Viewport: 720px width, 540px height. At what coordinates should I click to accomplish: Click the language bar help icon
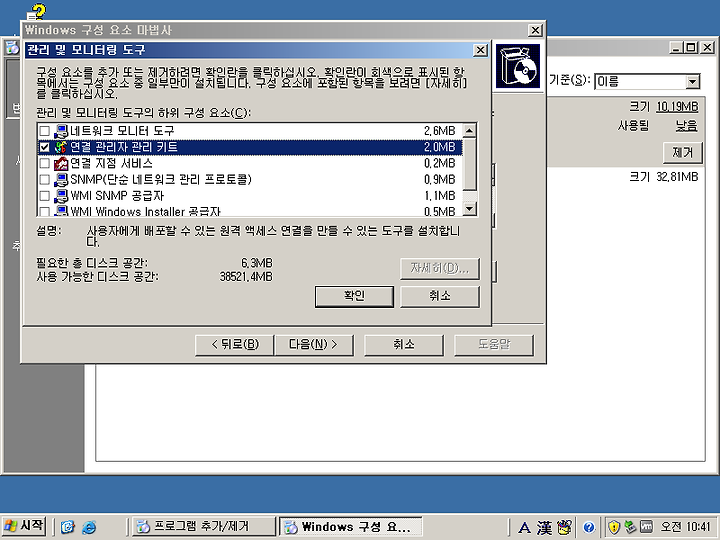pyautogui.click(x=589, y=528)
